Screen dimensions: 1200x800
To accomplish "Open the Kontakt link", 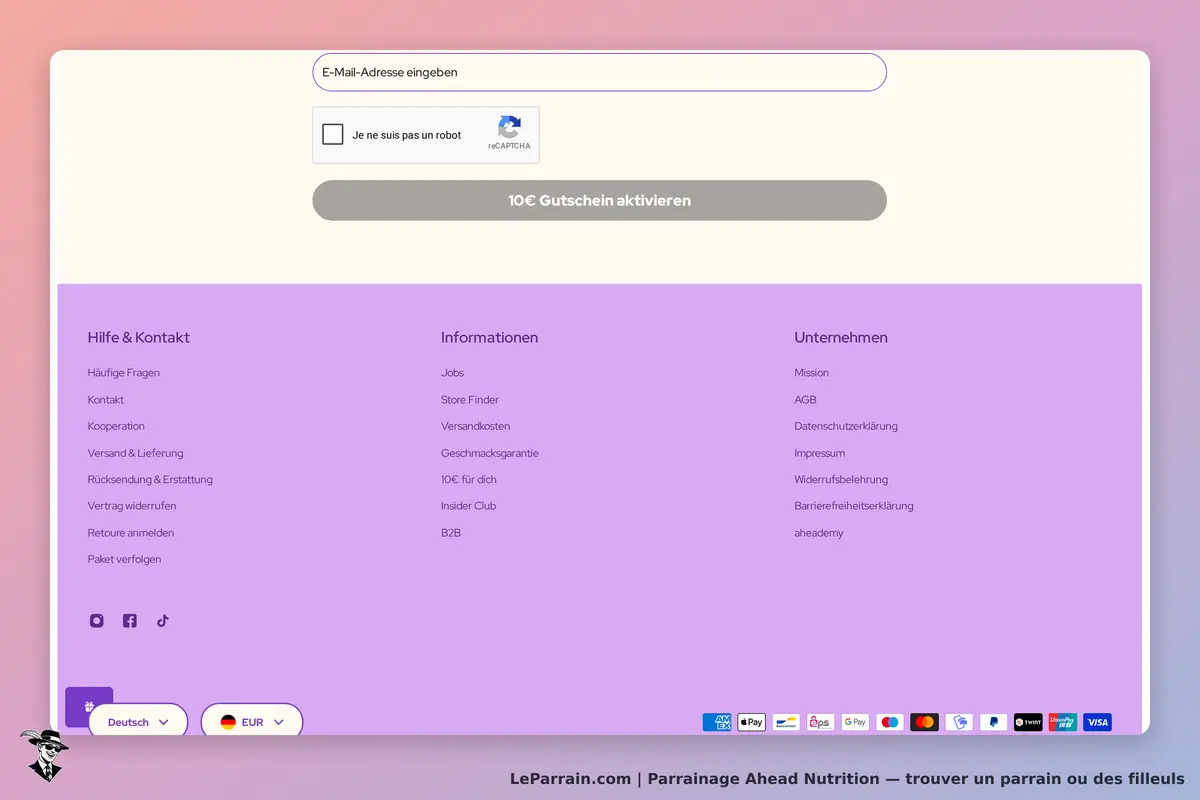I will 106,400.
